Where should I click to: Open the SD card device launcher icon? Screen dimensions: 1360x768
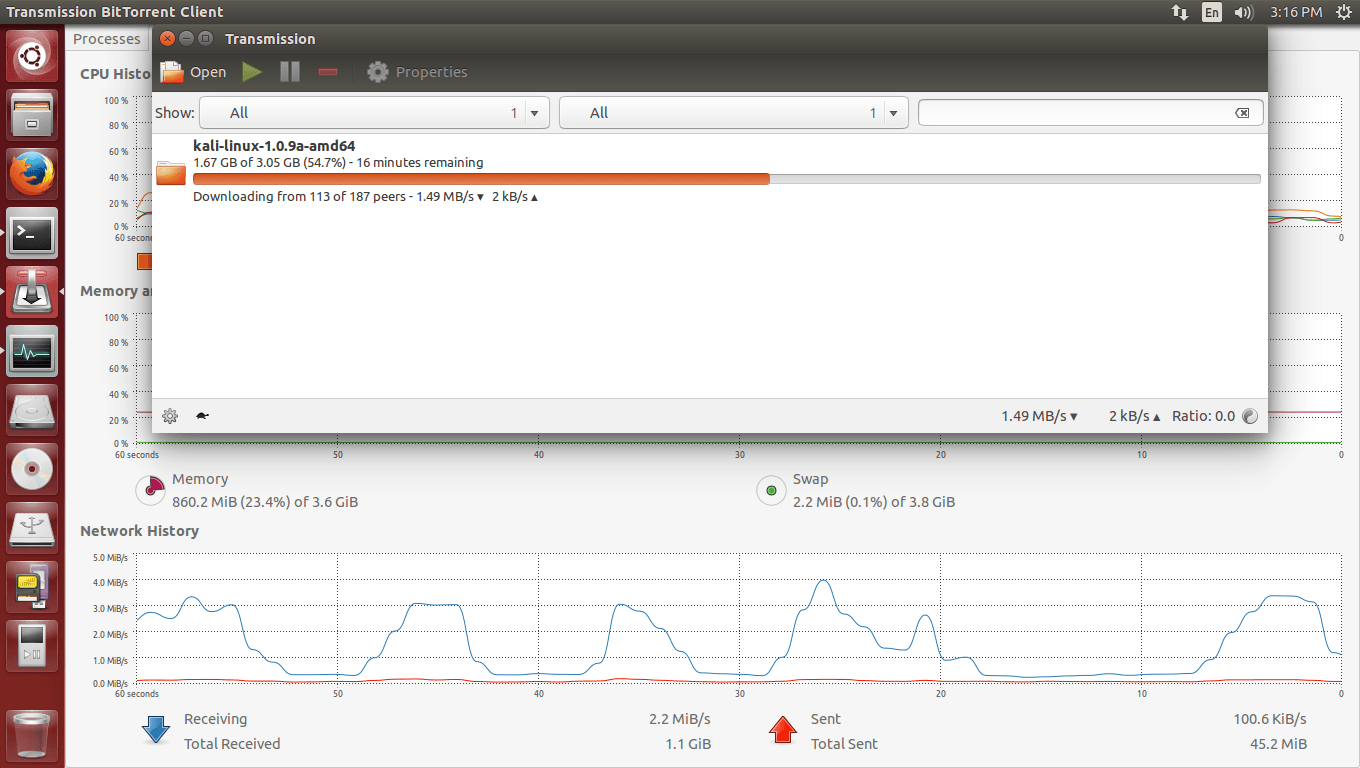click(33, 586)
